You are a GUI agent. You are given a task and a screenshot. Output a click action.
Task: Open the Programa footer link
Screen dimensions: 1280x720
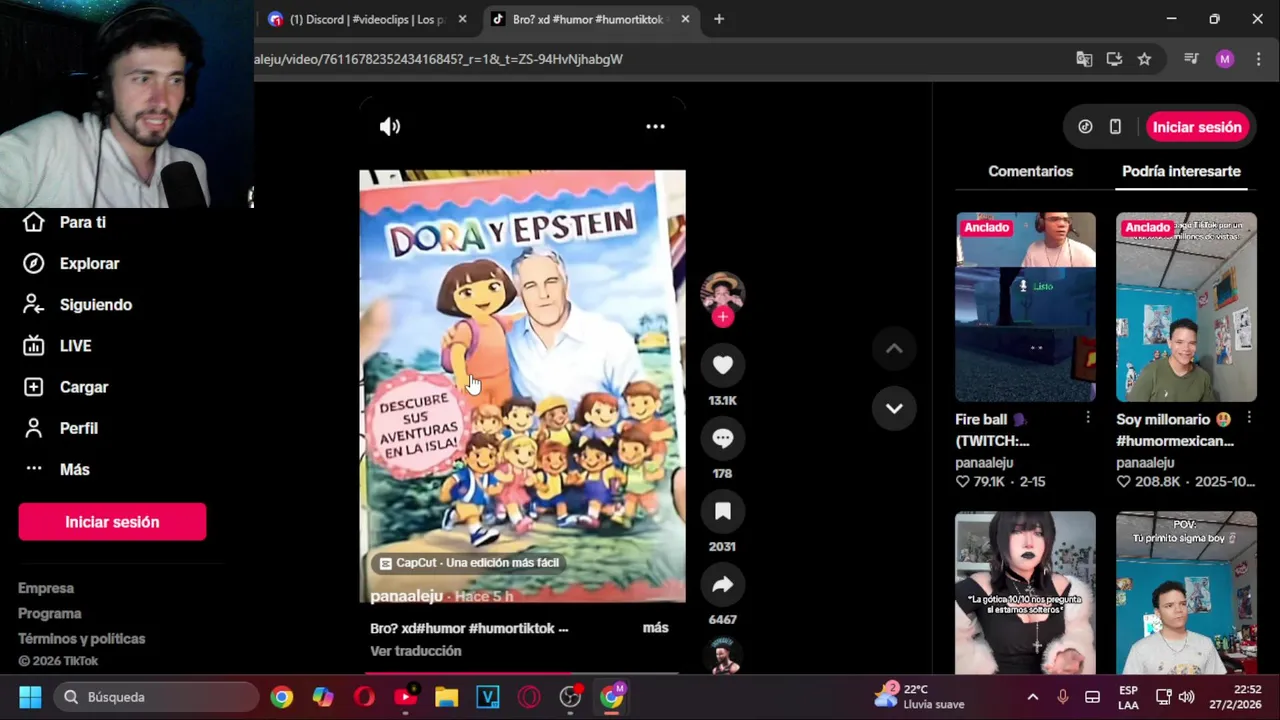50,613
